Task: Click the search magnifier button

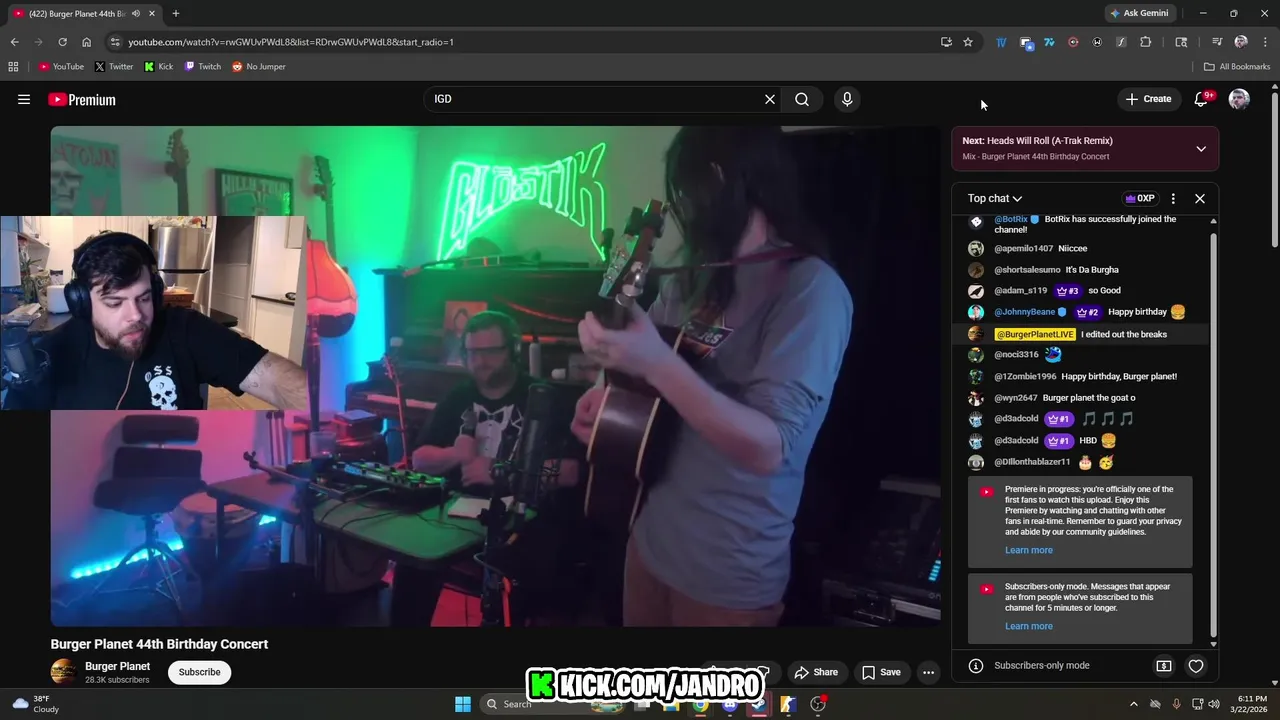Action: point(802,99)
